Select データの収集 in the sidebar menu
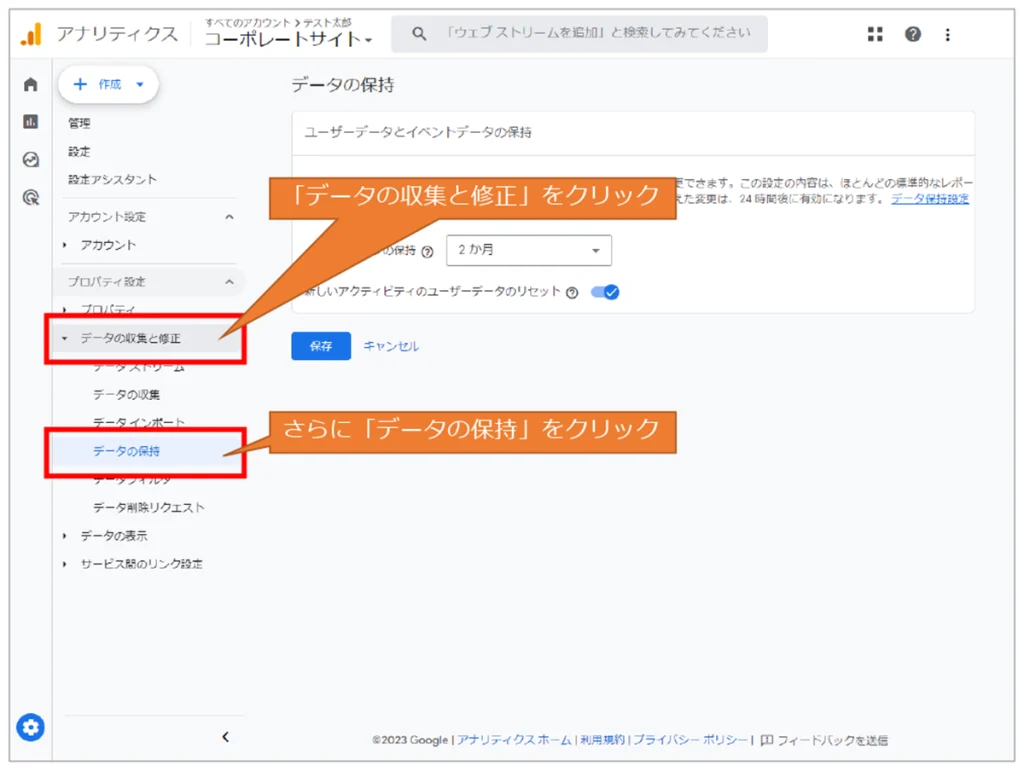 click(127, 395)
